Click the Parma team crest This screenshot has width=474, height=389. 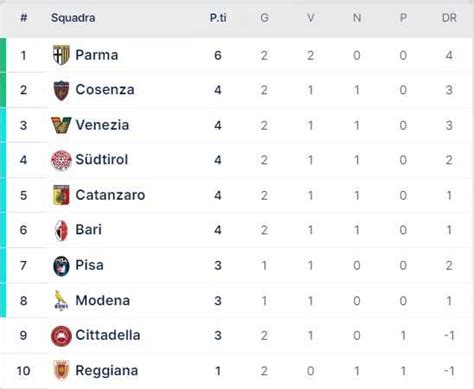click(x=61, y=55)
